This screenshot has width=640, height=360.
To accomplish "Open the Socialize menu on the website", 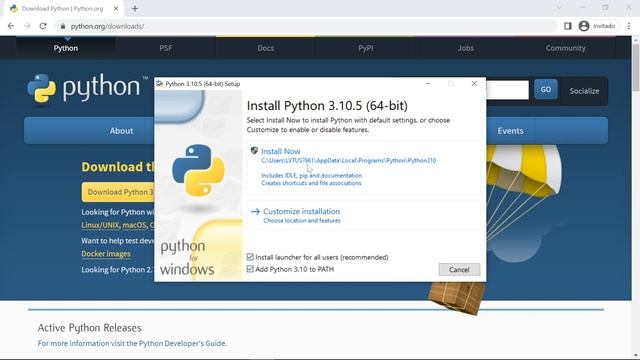I will pos(584,91).
